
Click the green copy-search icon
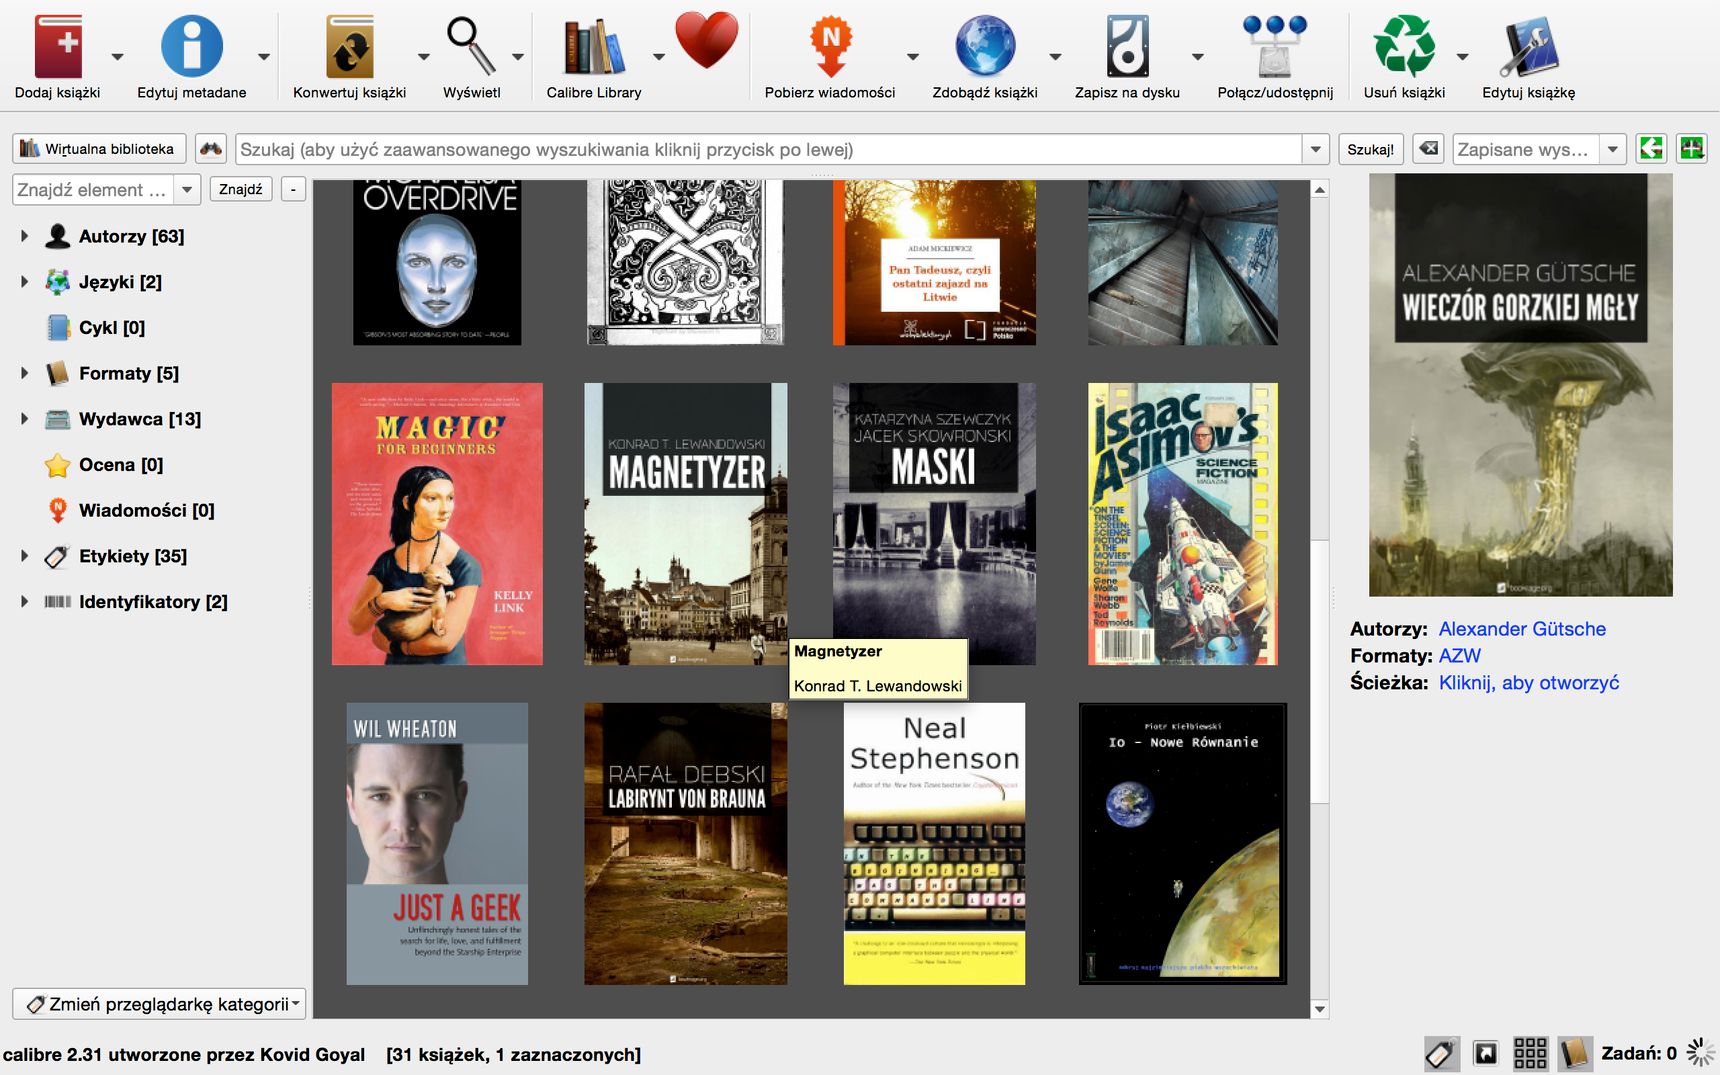tap(1651, 149)
